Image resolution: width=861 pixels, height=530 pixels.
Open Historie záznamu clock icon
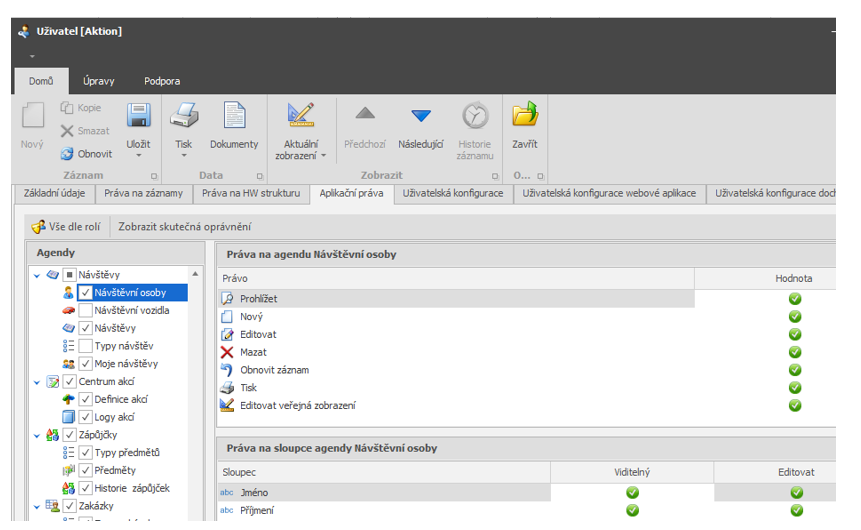pos(475,115)
